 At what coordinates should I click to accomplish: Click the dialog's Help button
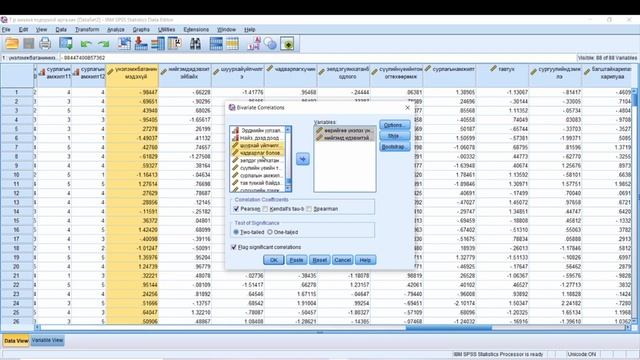pos(365,260)
